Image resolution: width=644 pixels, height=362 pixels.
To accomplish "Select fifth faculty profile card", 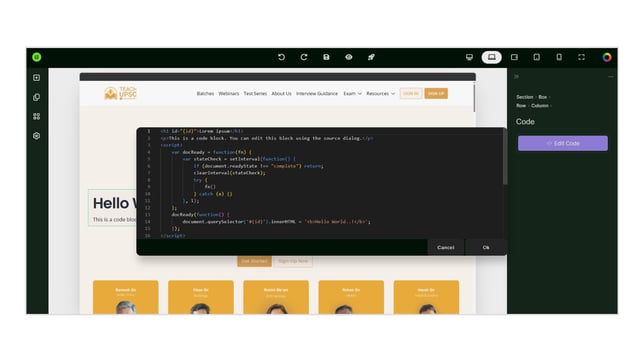I will click(x=426, y=297).
